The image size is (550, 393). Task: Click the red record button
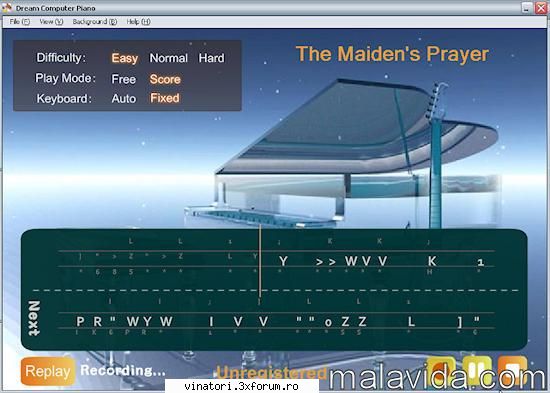click(x=441, y=371)
